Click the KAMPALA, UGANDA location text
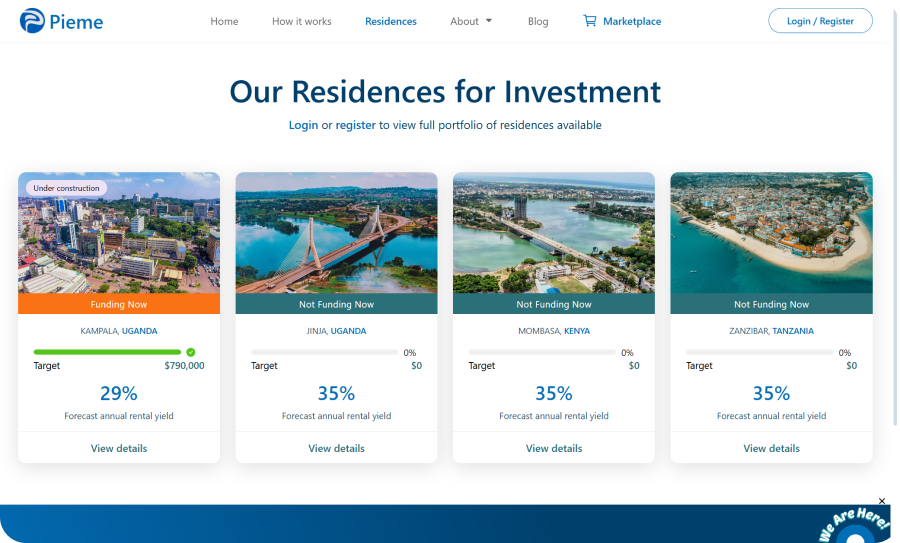Screen dimensions: 900x543 119,331
